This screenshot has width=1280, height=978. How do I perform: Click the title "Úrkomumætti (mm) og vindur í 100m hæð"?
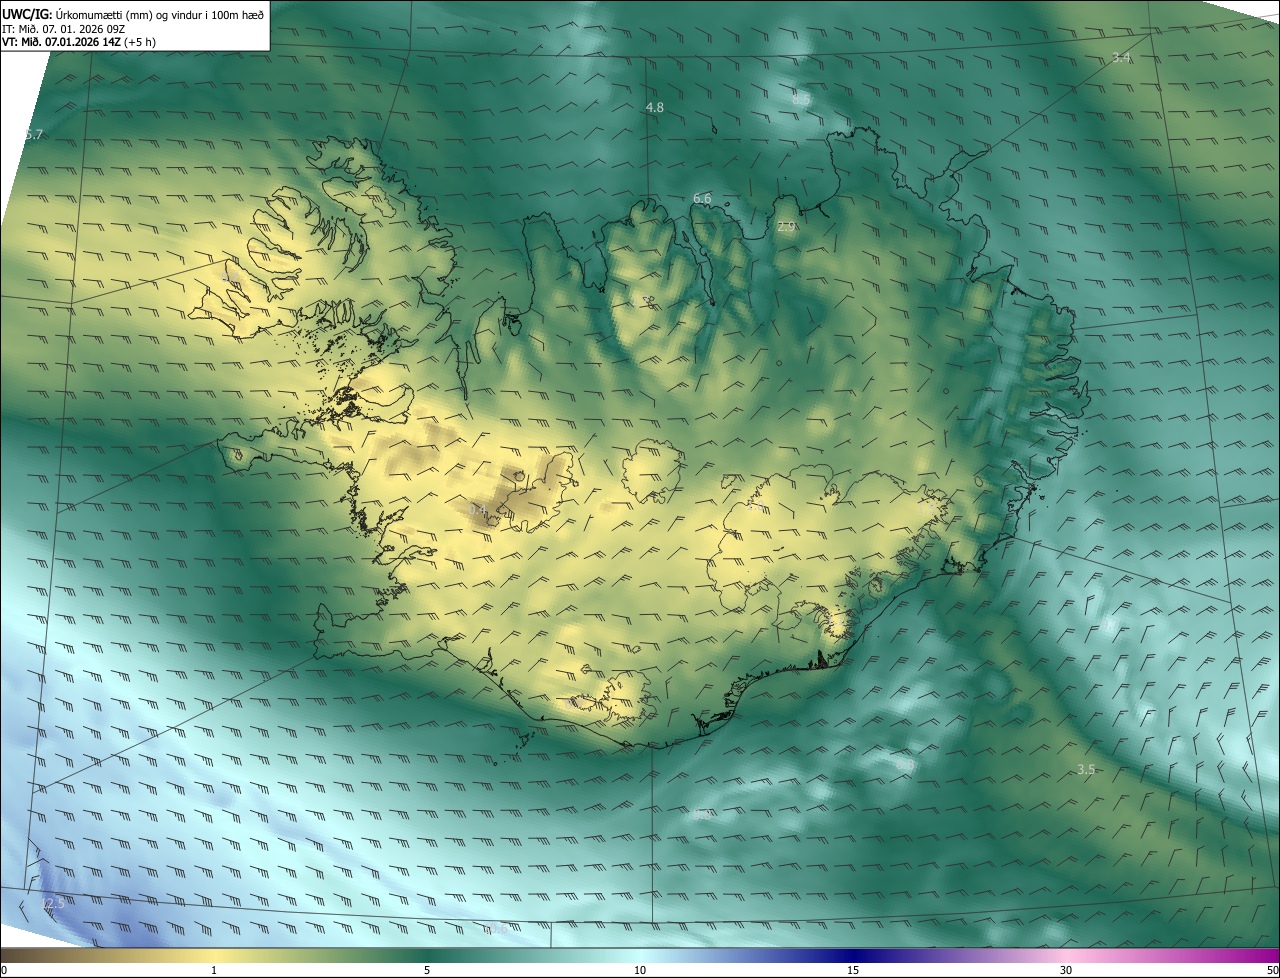pyautogui.click(x=159, y=13)
